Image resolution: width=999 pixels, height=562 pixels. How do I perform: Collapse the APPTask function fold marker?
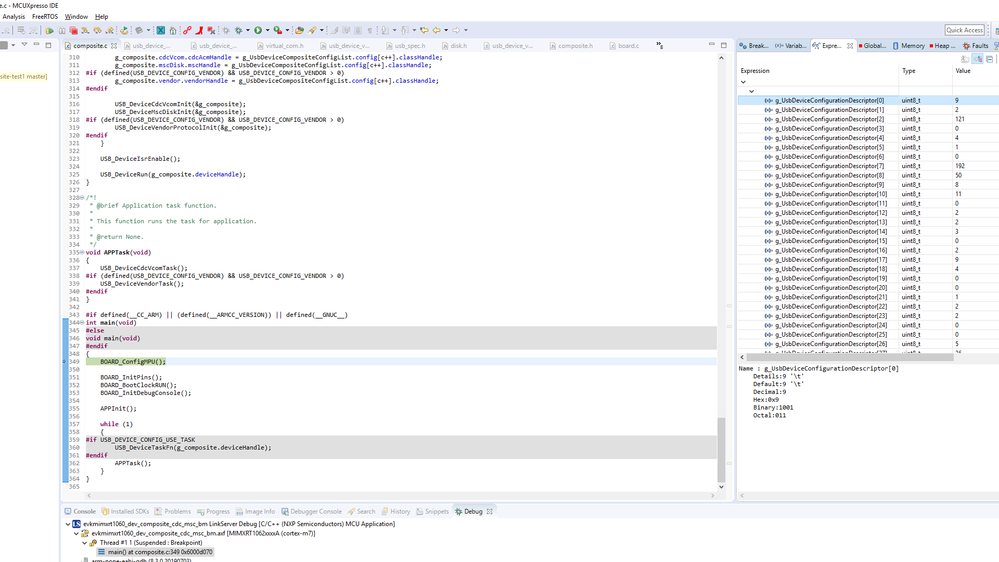[82, 252]
